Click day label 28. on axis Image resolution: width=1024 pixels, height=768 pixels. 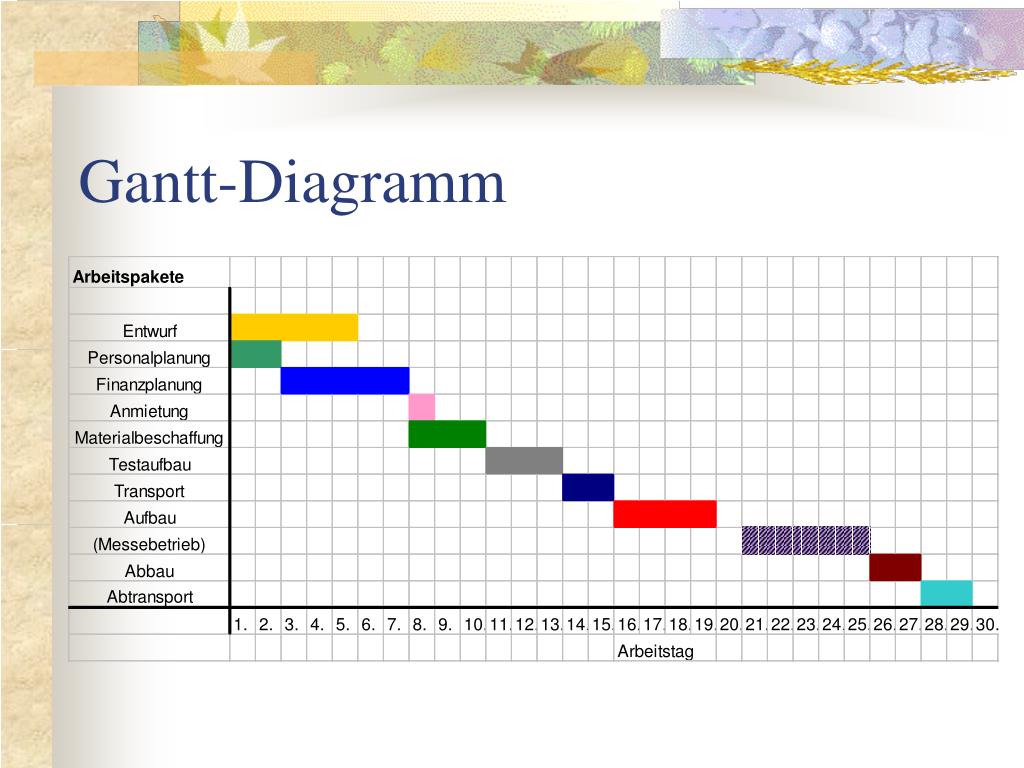coord(935,625)
